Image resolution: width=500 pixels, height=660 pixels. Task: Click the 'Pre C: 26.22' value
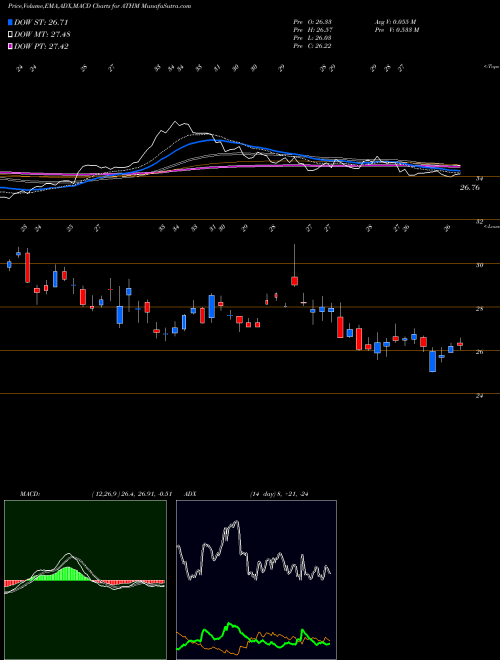312,46
